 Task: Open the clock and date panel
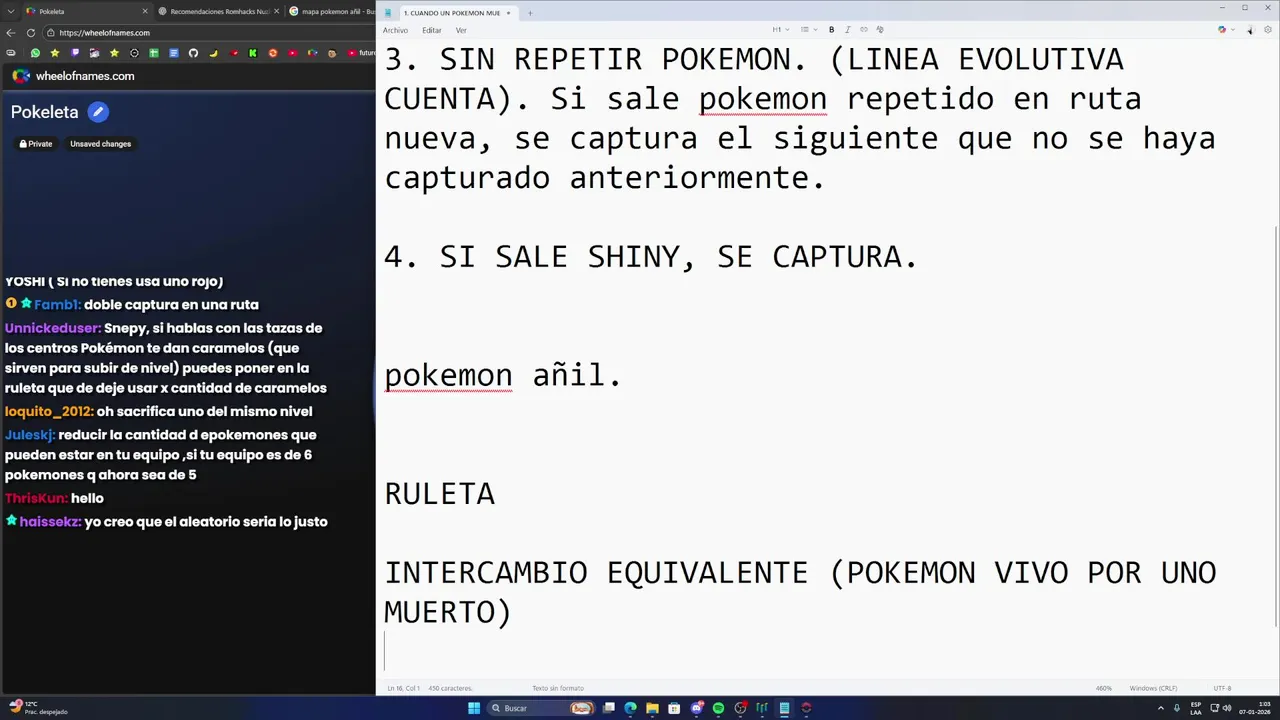pyautogui.click(x=1254, y=708)
